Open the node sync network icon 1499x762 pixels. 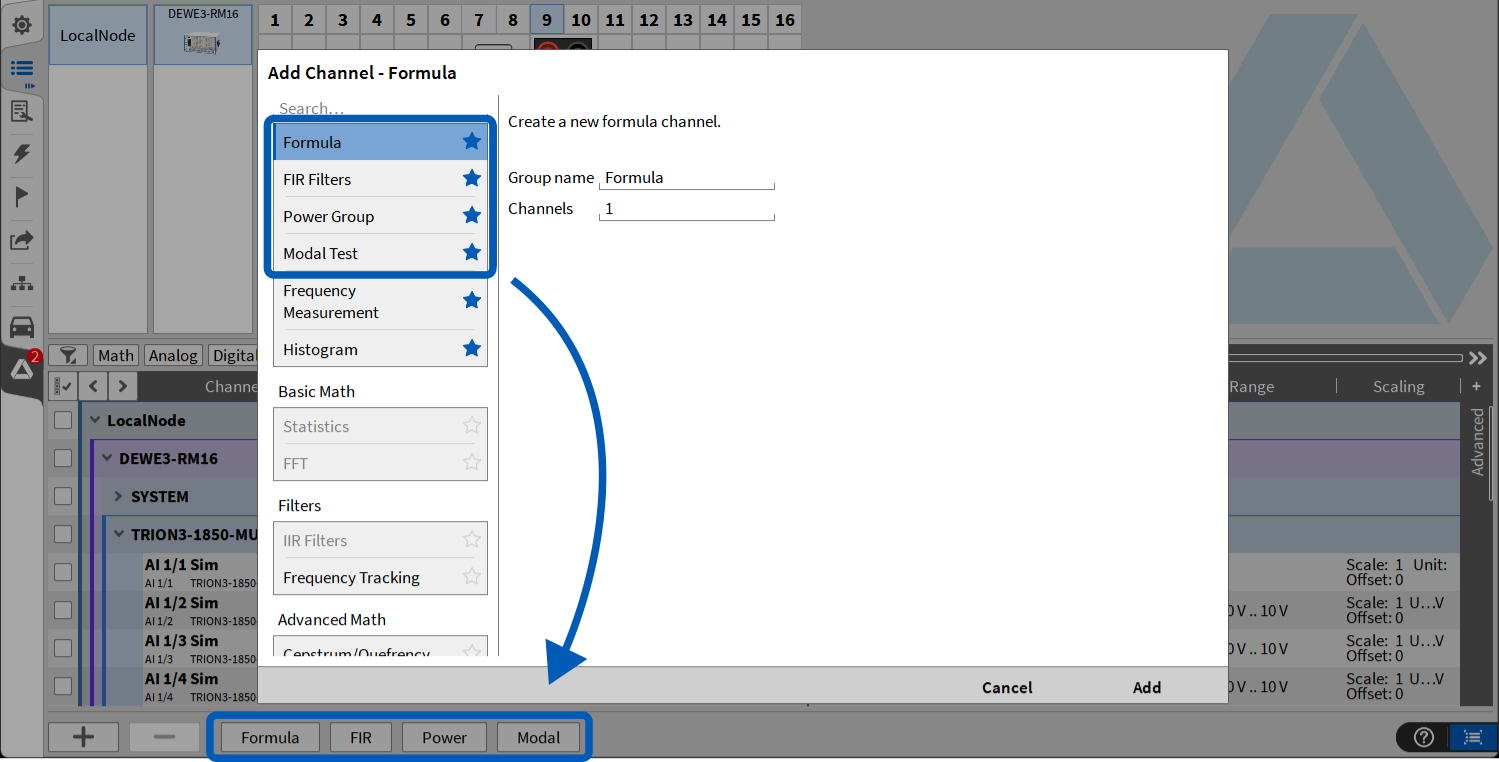21,283
